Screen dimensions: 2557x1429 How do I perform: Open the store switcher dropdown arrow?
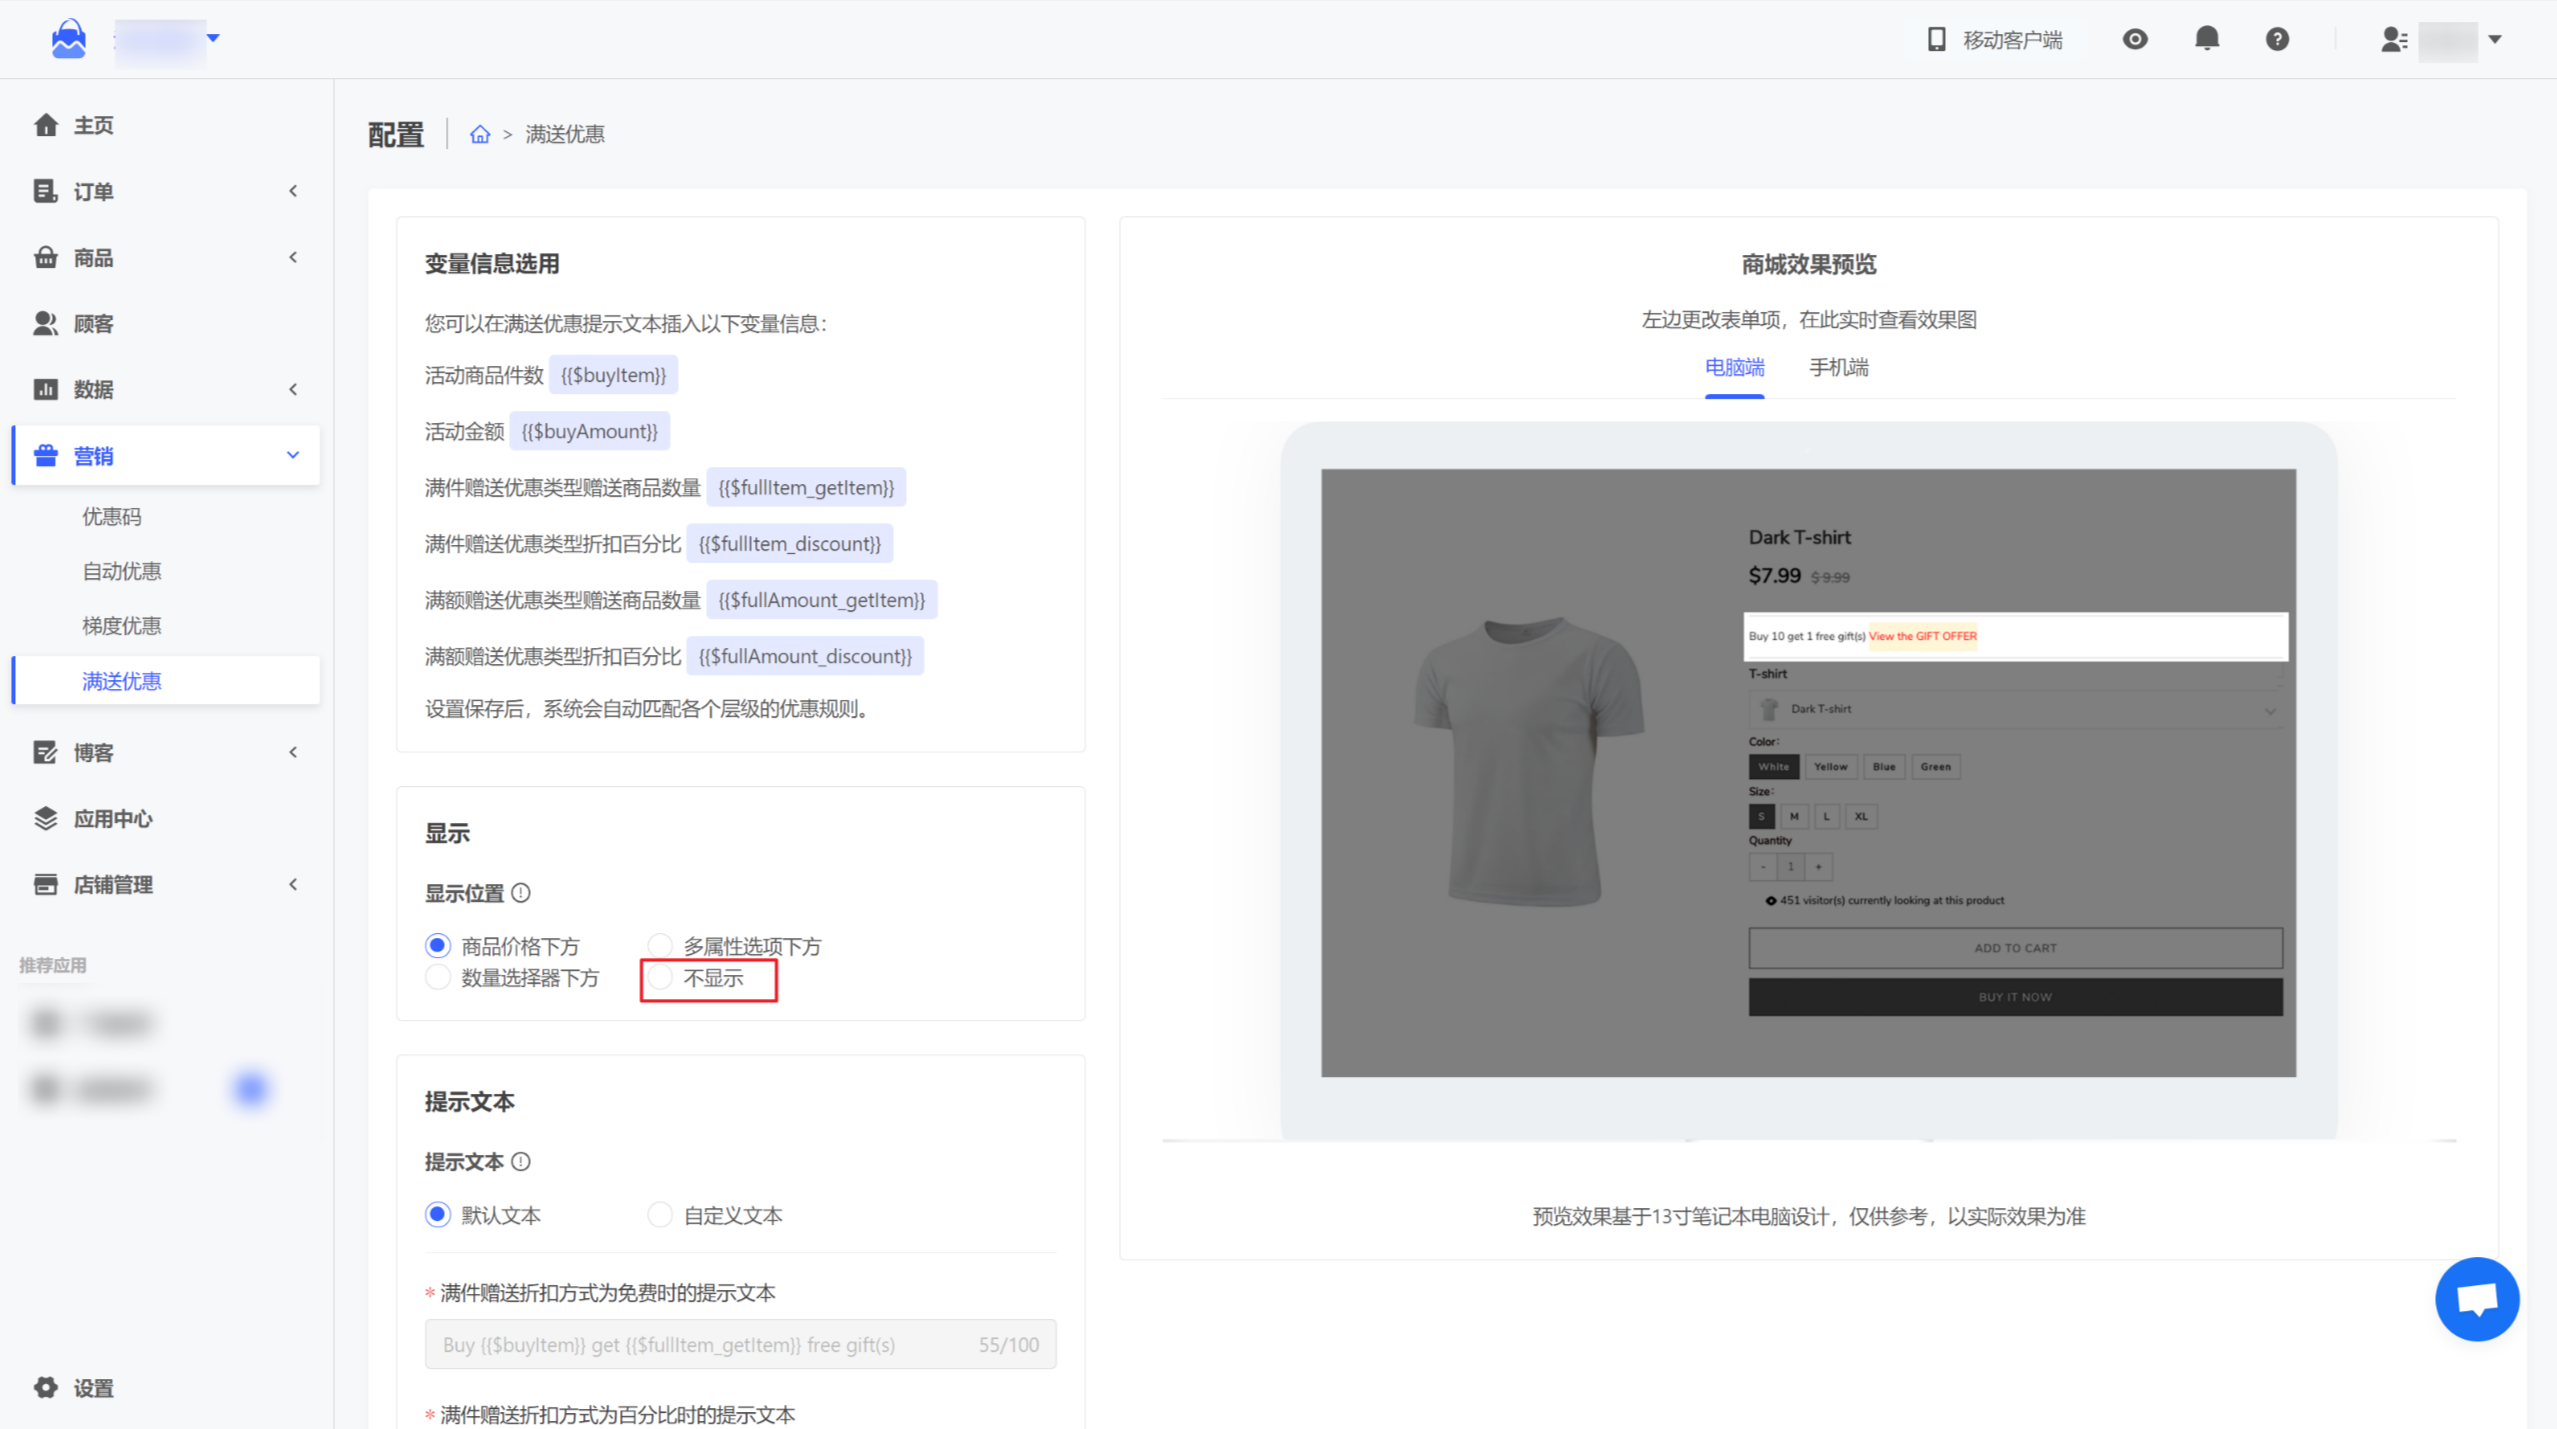(213, 38)
